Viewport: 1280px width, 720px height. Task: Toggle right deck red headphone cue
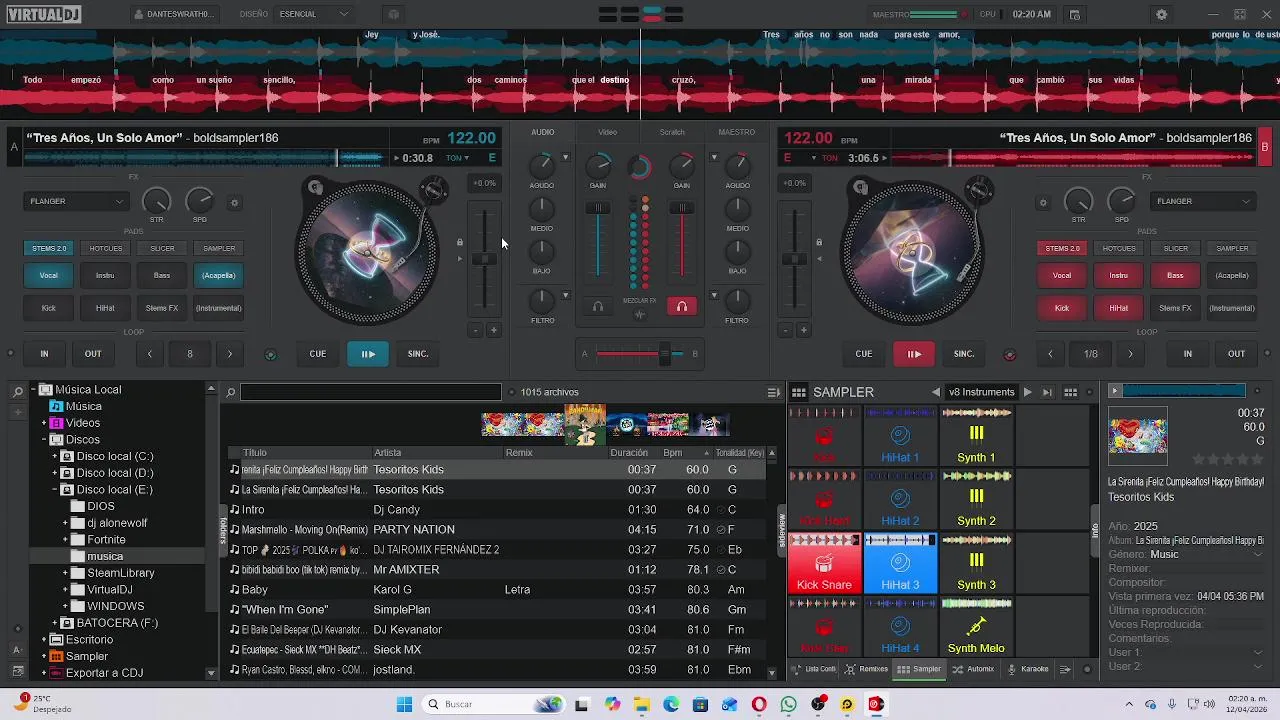tap(682, 307)
